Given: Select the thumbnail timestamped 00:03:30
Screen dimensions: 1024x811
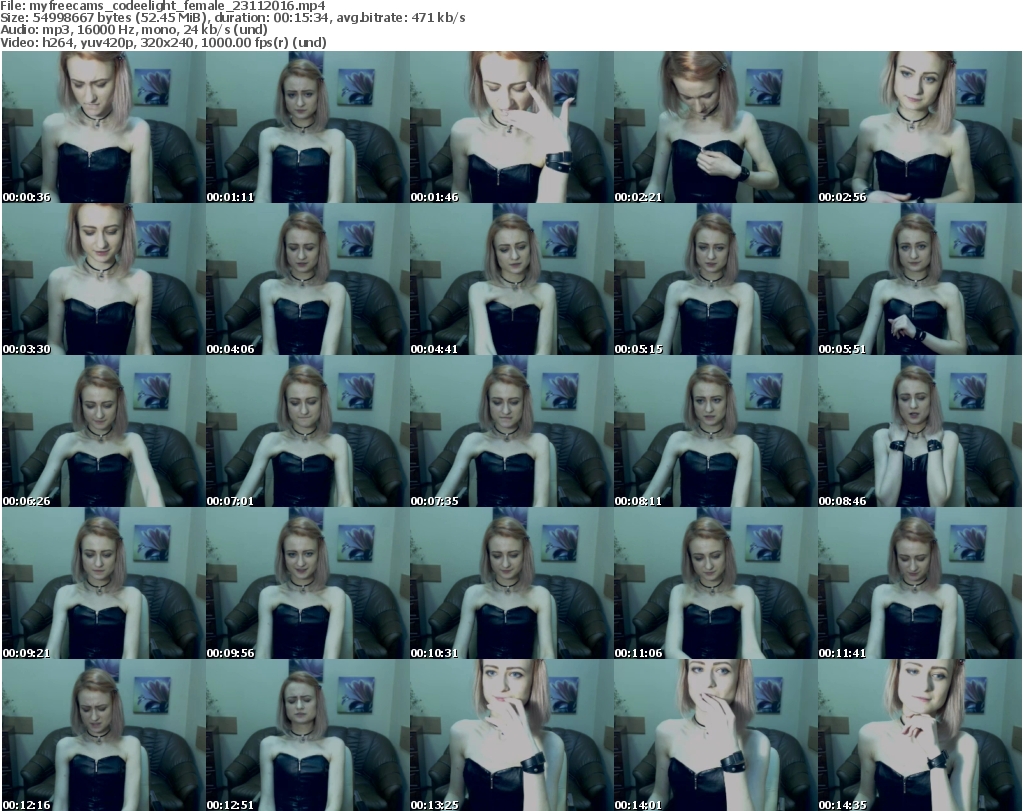Looking at the screenshot, I should pyautogui.click(x=104, y=279).
